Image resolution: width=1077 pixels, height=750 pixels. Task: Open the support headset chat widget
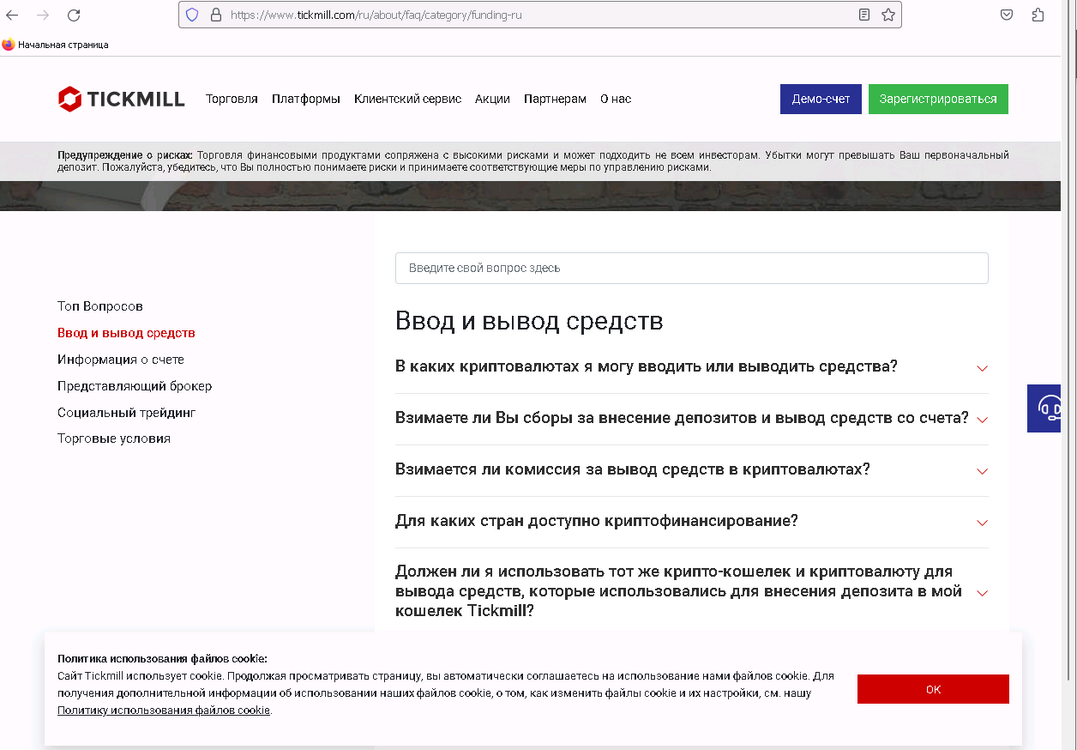pos(1045,408)
